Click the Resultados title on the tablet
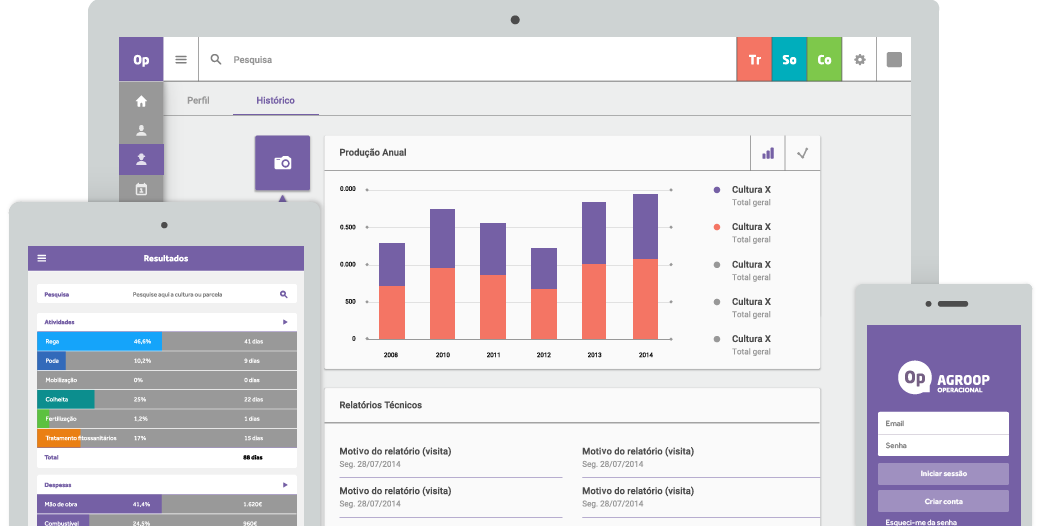The height and width of the screenshot is (526, 1041). 165,258
